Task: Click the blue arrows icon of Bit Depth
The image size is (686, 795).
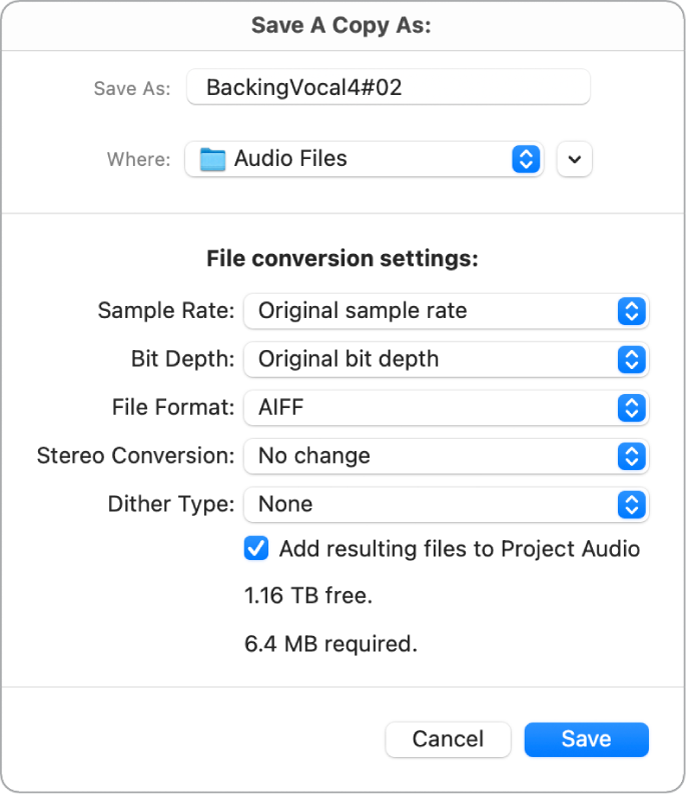Action: [x=631, y=359]
